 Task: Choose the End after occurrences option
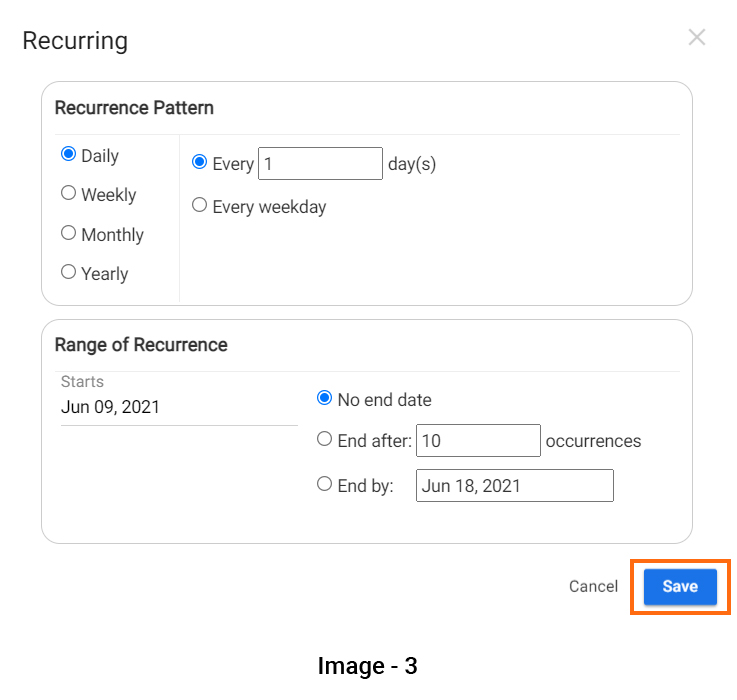pyautogui.click(x=324, y=439)
